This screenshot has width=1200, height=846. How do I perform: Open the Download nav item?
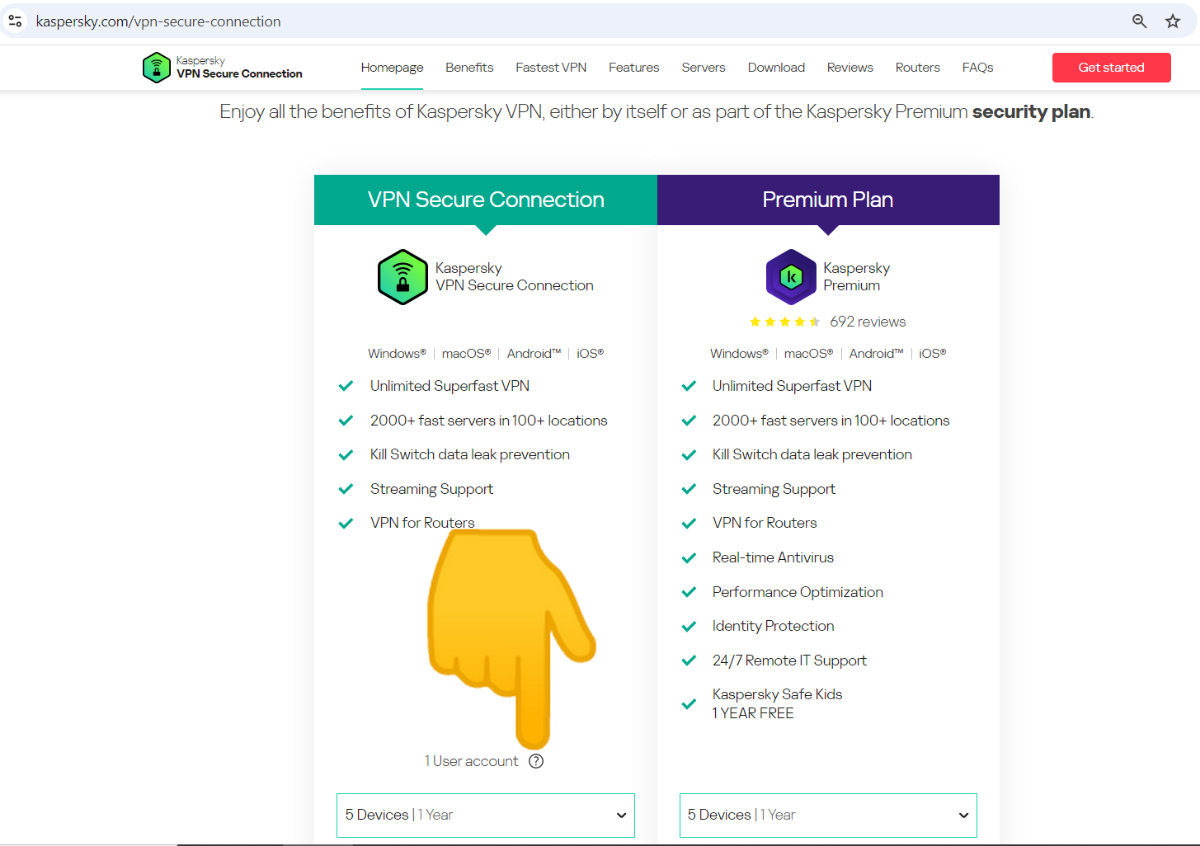coord(776,68)
